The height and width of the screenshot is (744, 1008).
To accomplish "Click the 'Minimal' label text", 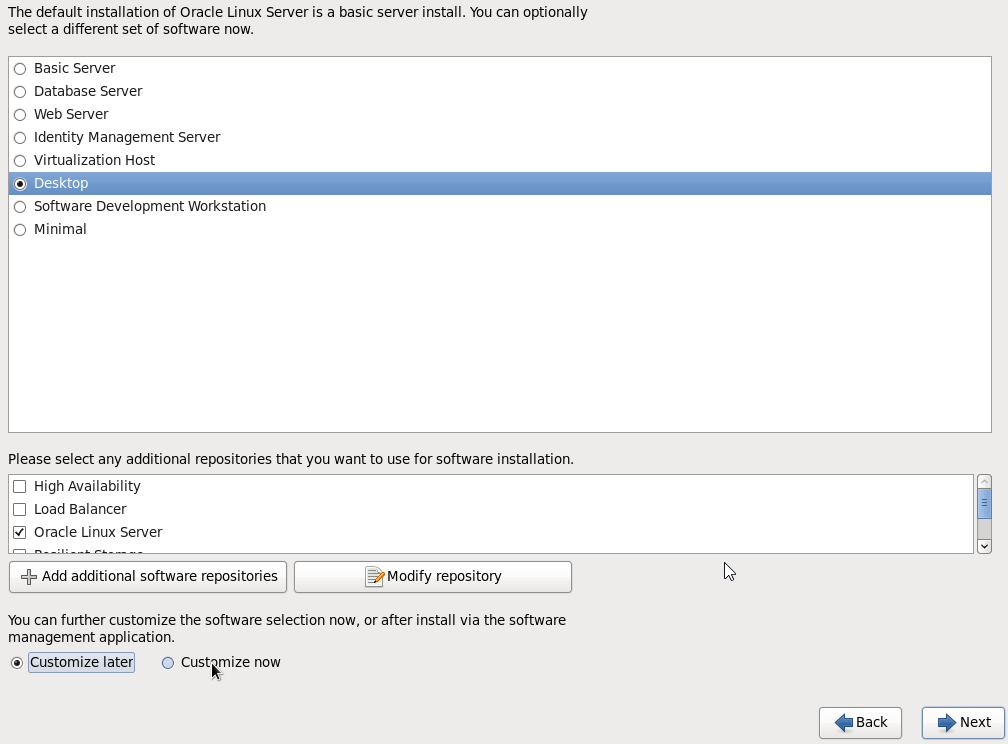I will coord(60,230).
